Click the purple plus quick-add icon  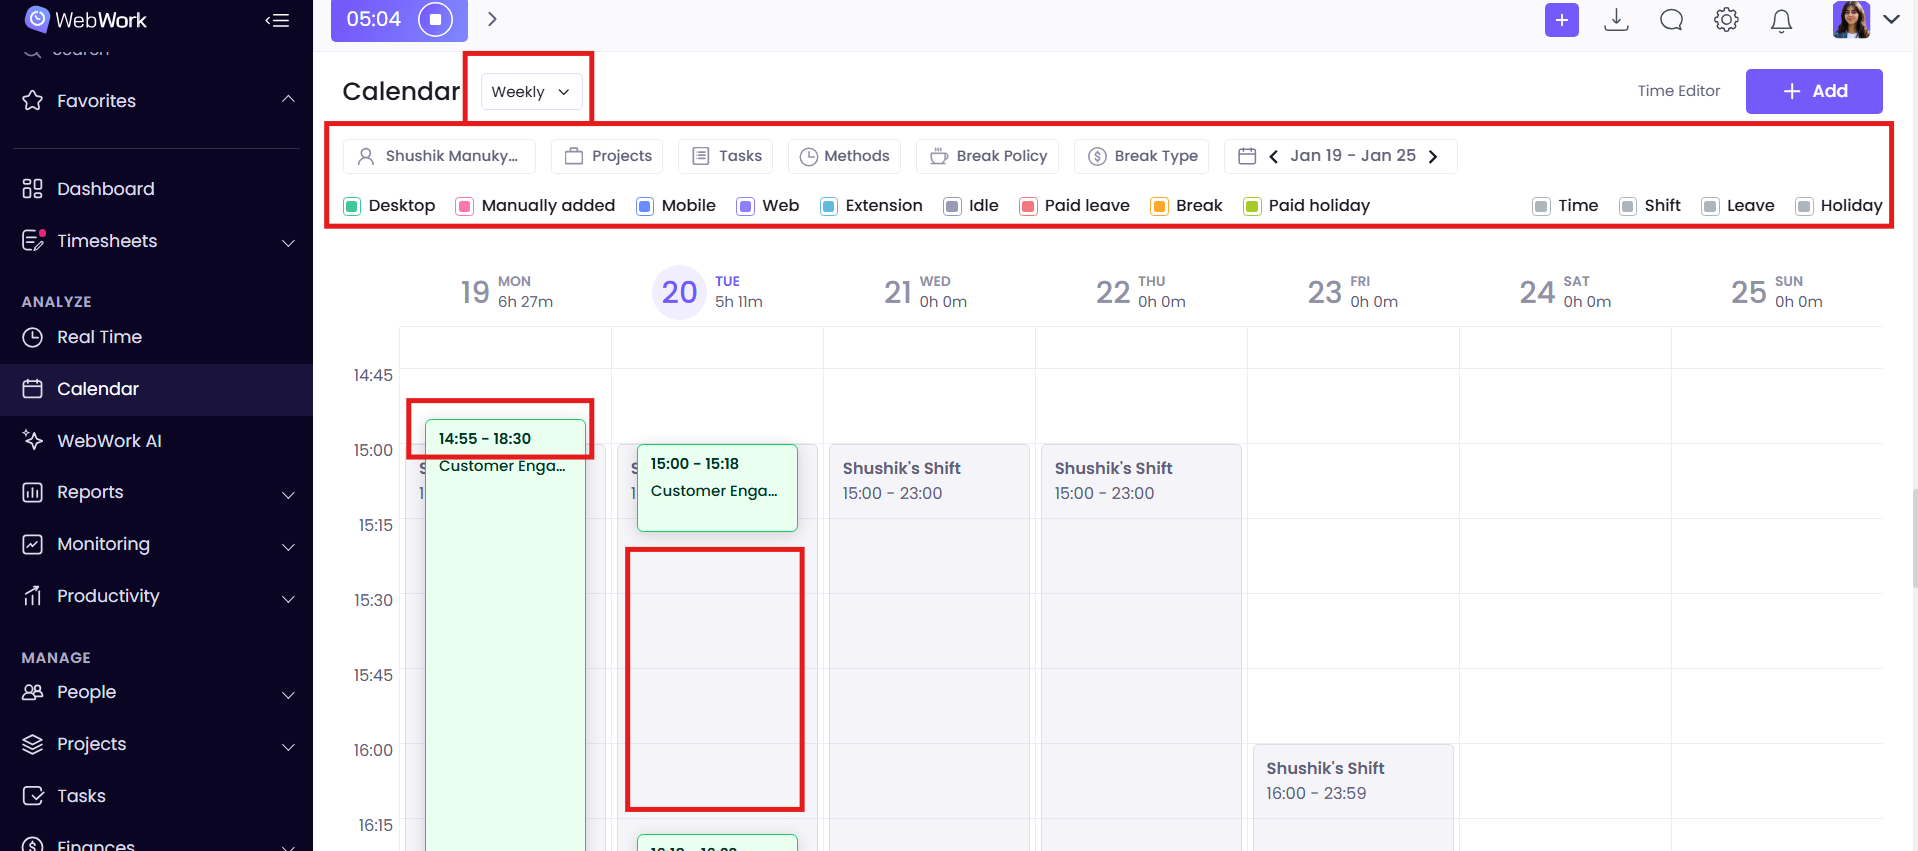(x=1561, y=20)
